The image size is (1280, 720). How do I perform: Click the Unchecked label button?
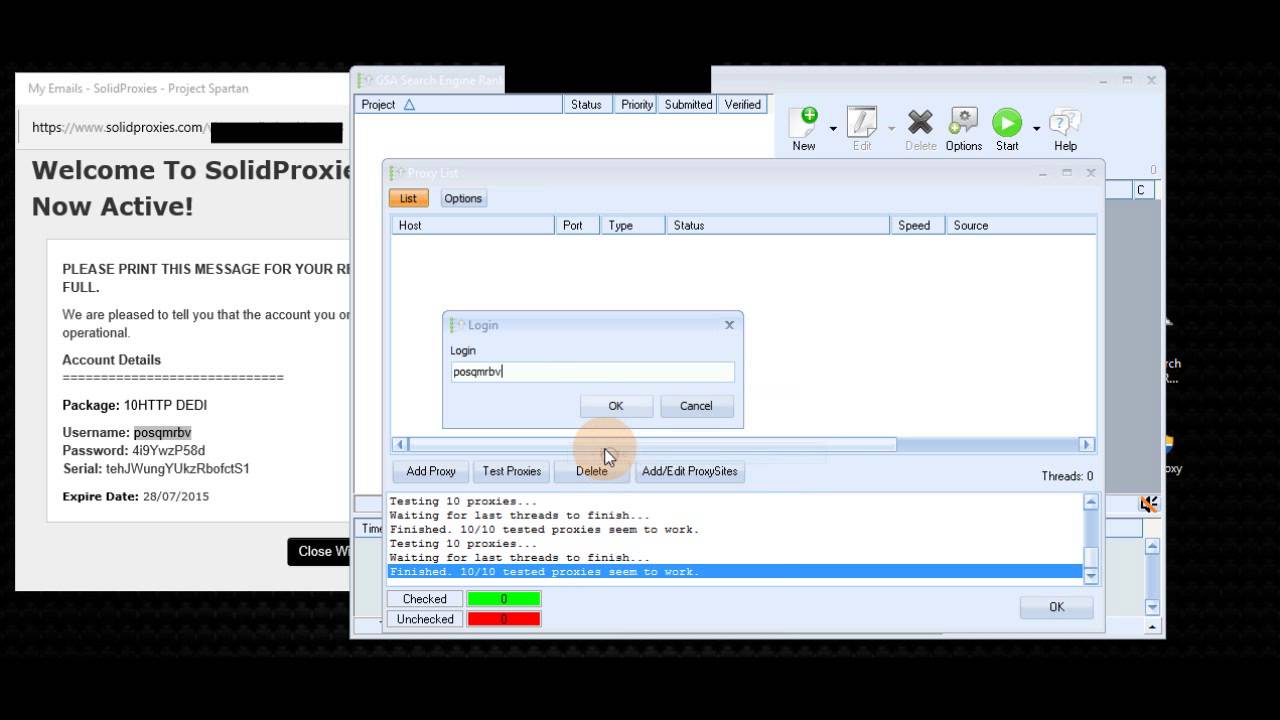tap(425, 619)
